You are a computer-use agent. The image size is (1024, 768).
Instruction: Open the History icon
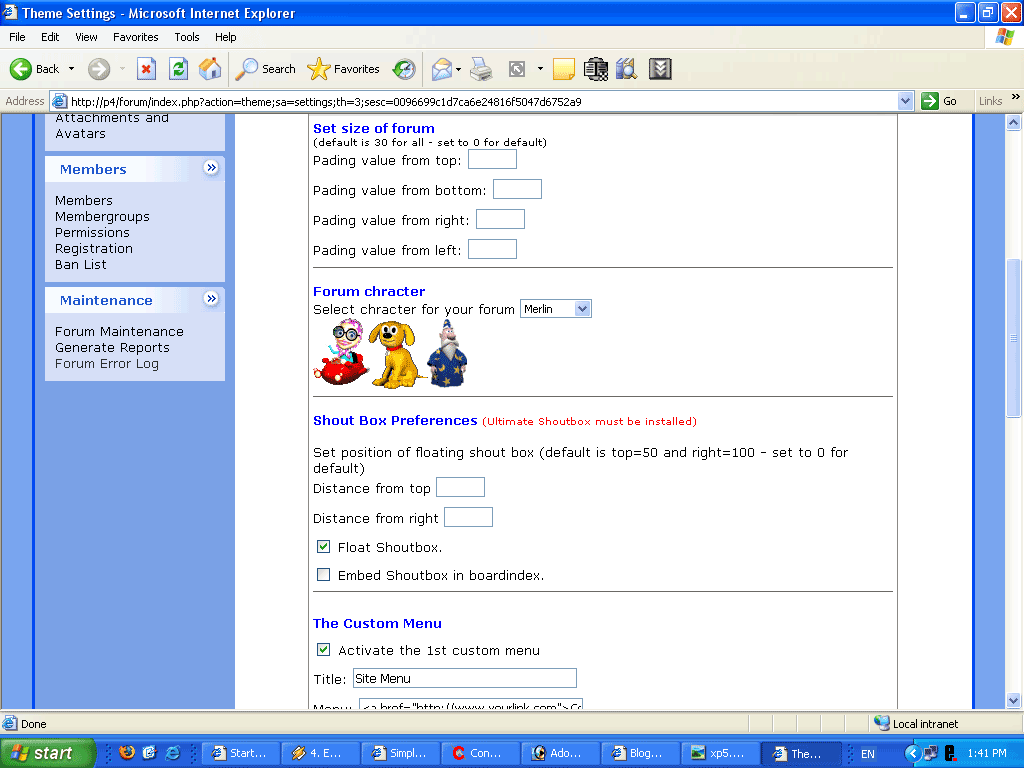coord(404,69)
